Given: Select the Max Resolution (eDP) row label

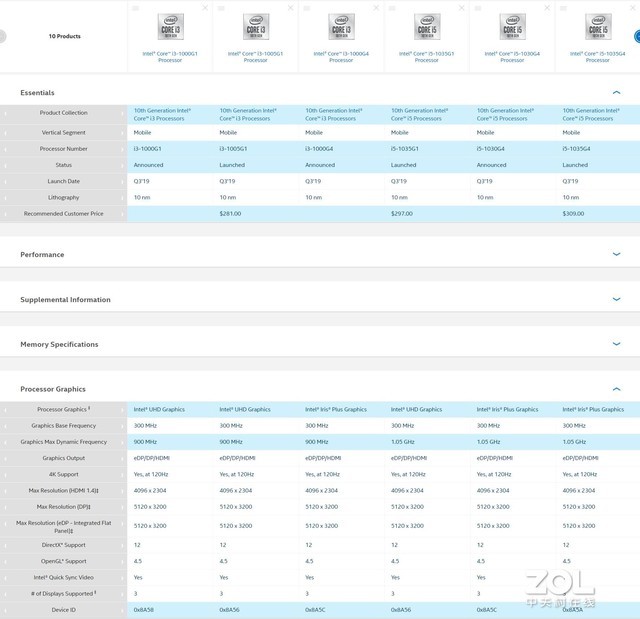Looking at the screenshot, I should [63, 527].
